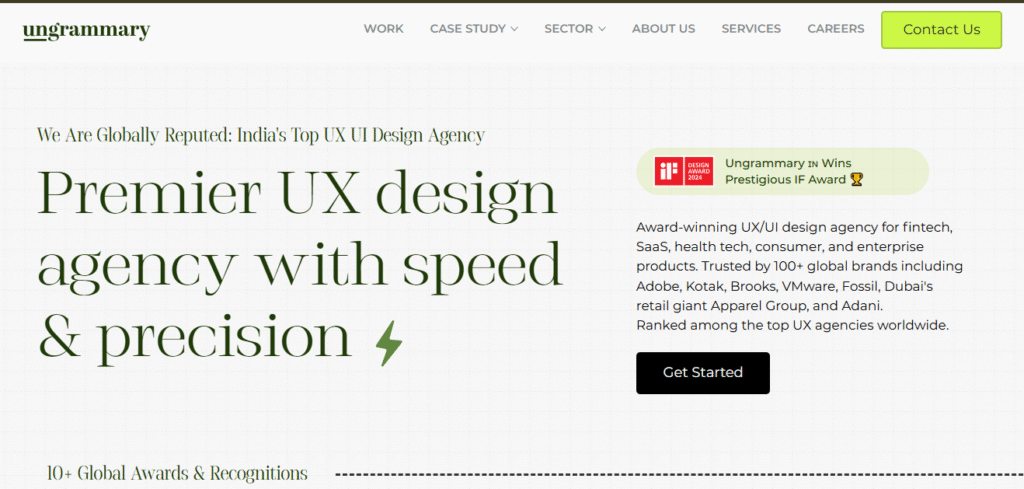Open the SERVICES nav item

pyautogui.click(x=751, y=29)
